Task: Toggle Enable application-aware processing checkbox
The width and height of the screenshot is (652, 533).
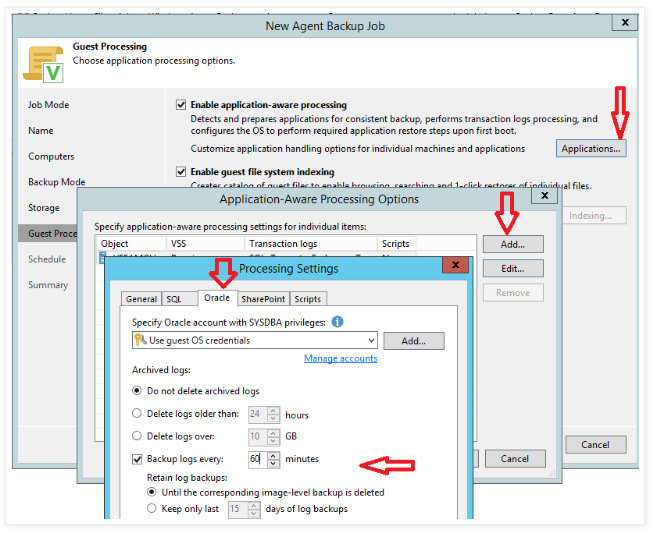Action: coord(181,104)
